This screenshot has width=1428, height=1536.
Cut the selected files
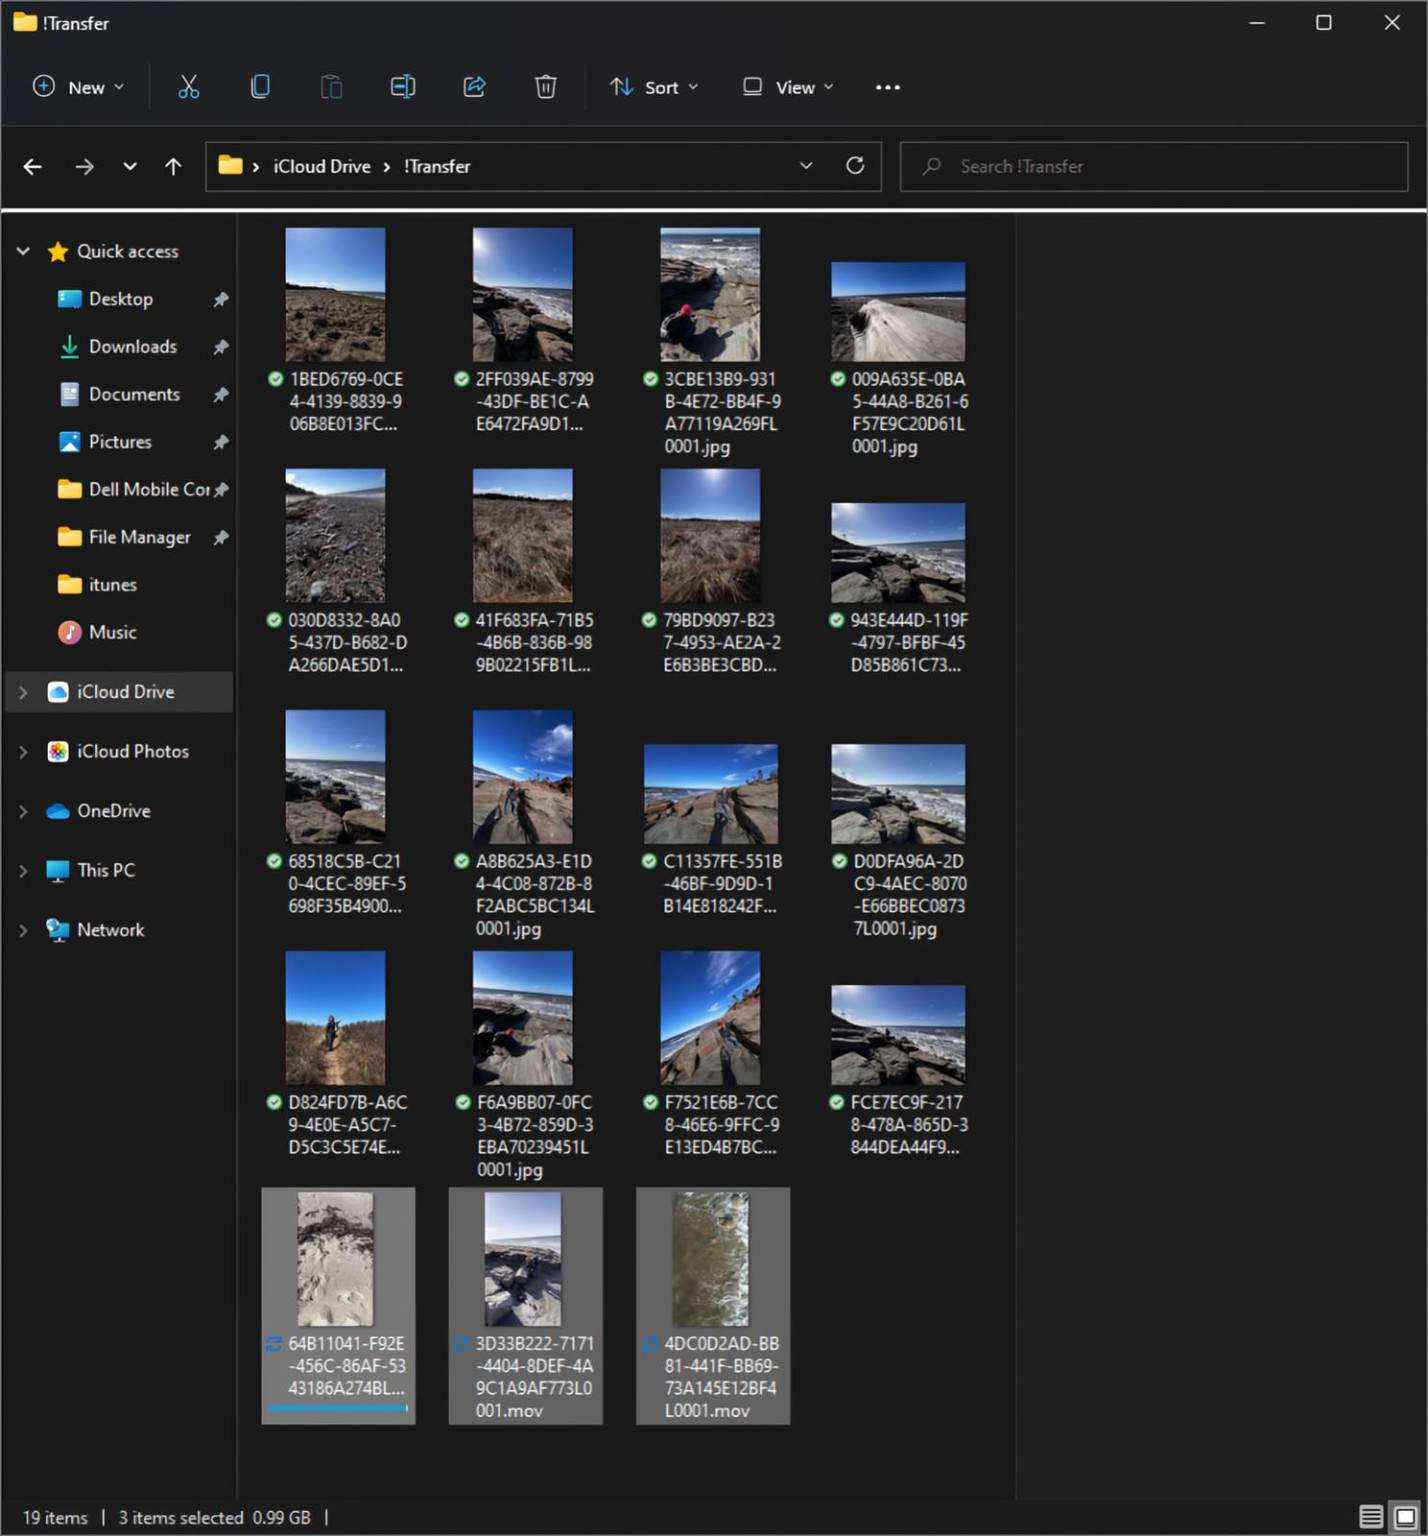pyautogui.click(x=189, y=87)
